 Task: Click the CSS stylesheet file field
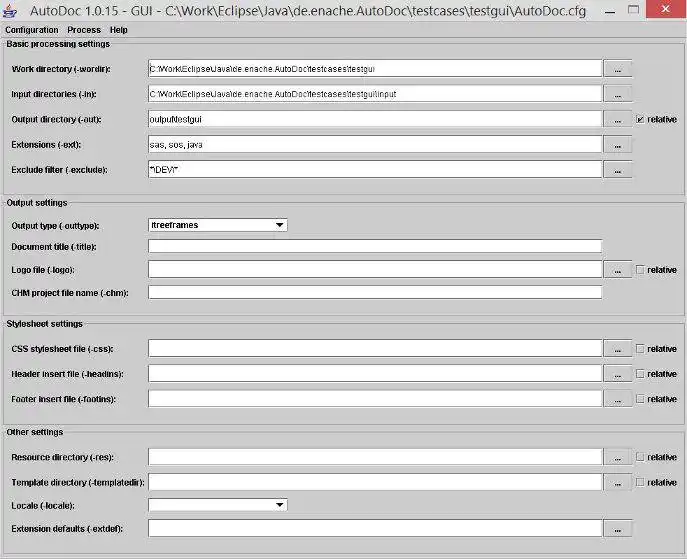click(x=375, y=349)
